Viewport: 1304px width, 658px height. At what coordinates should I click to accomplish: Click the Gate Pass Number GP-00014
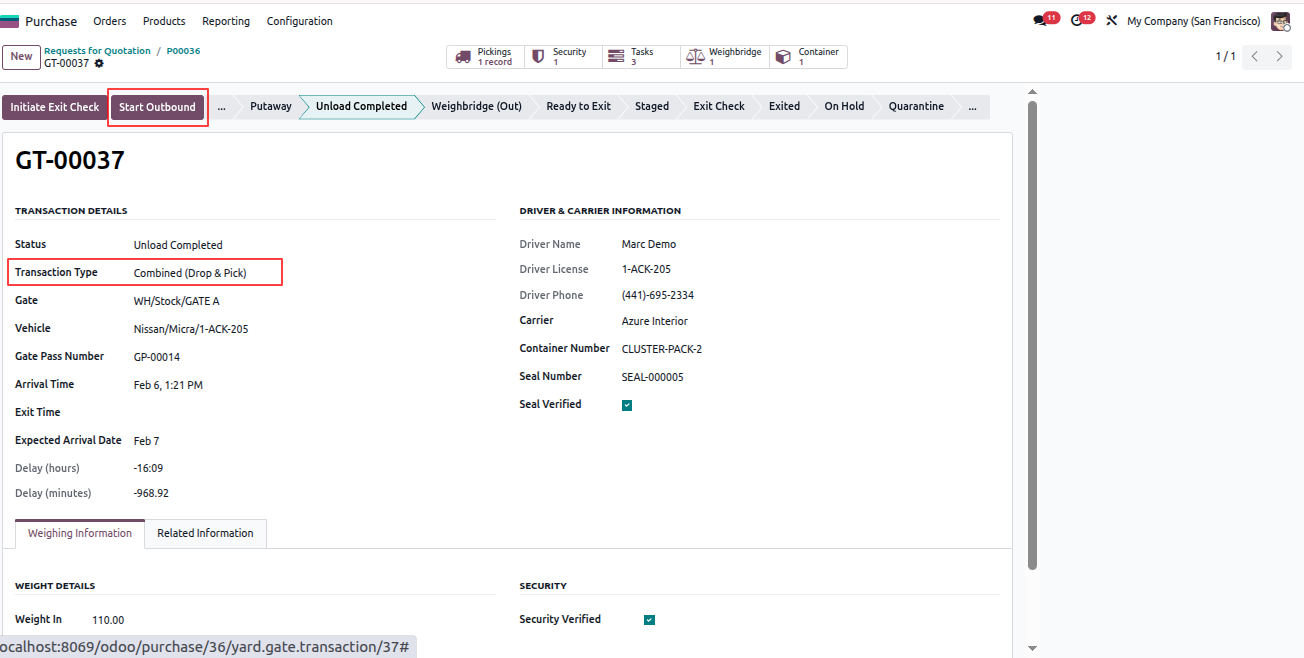point(157,357)
